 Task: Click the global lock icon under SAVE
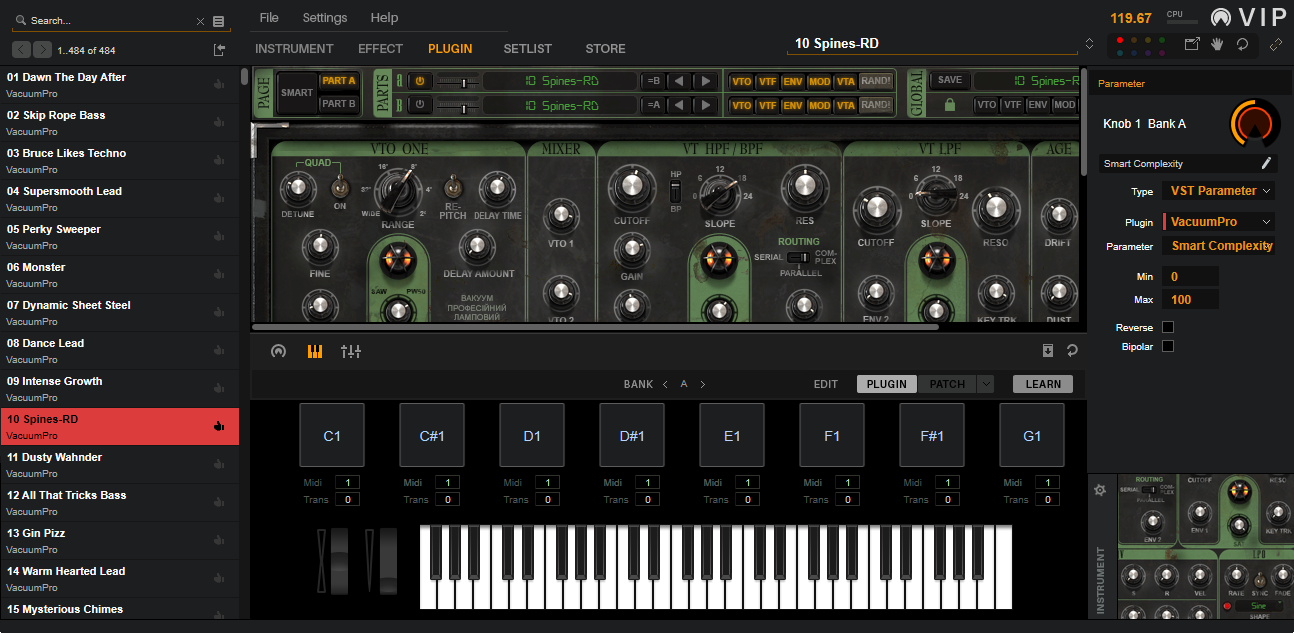[949, 105]
